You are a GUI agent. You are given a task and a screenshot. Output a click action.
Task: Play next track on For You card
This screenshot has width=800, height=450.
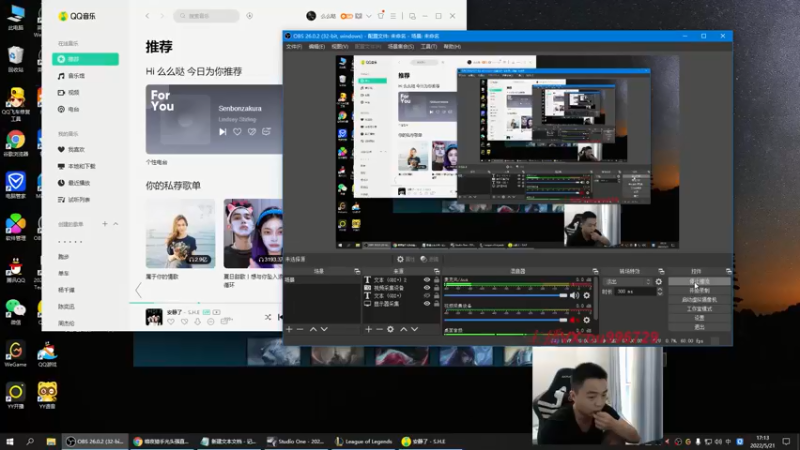(222, 132)
